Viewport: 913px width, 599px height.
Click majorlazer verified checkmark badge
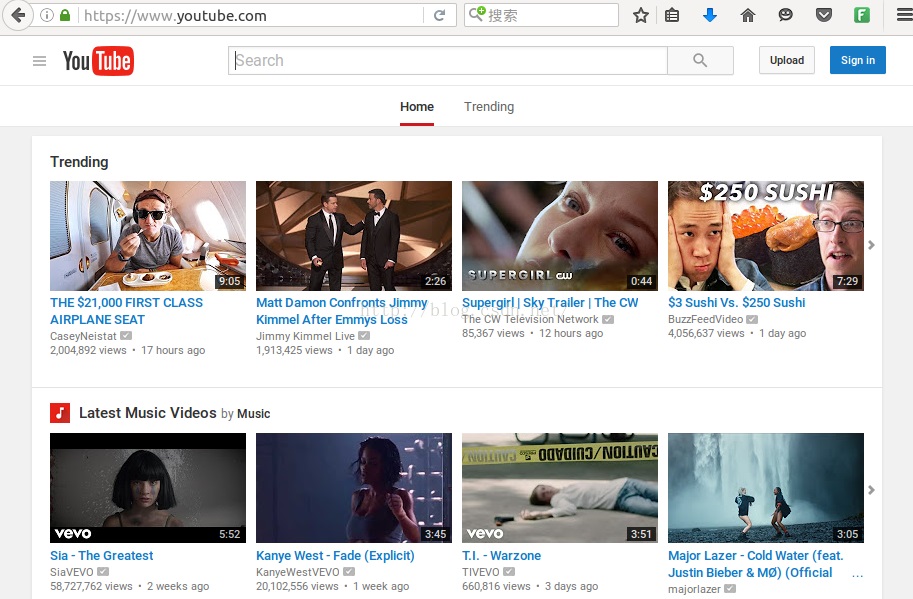click(x=730, y=589)
